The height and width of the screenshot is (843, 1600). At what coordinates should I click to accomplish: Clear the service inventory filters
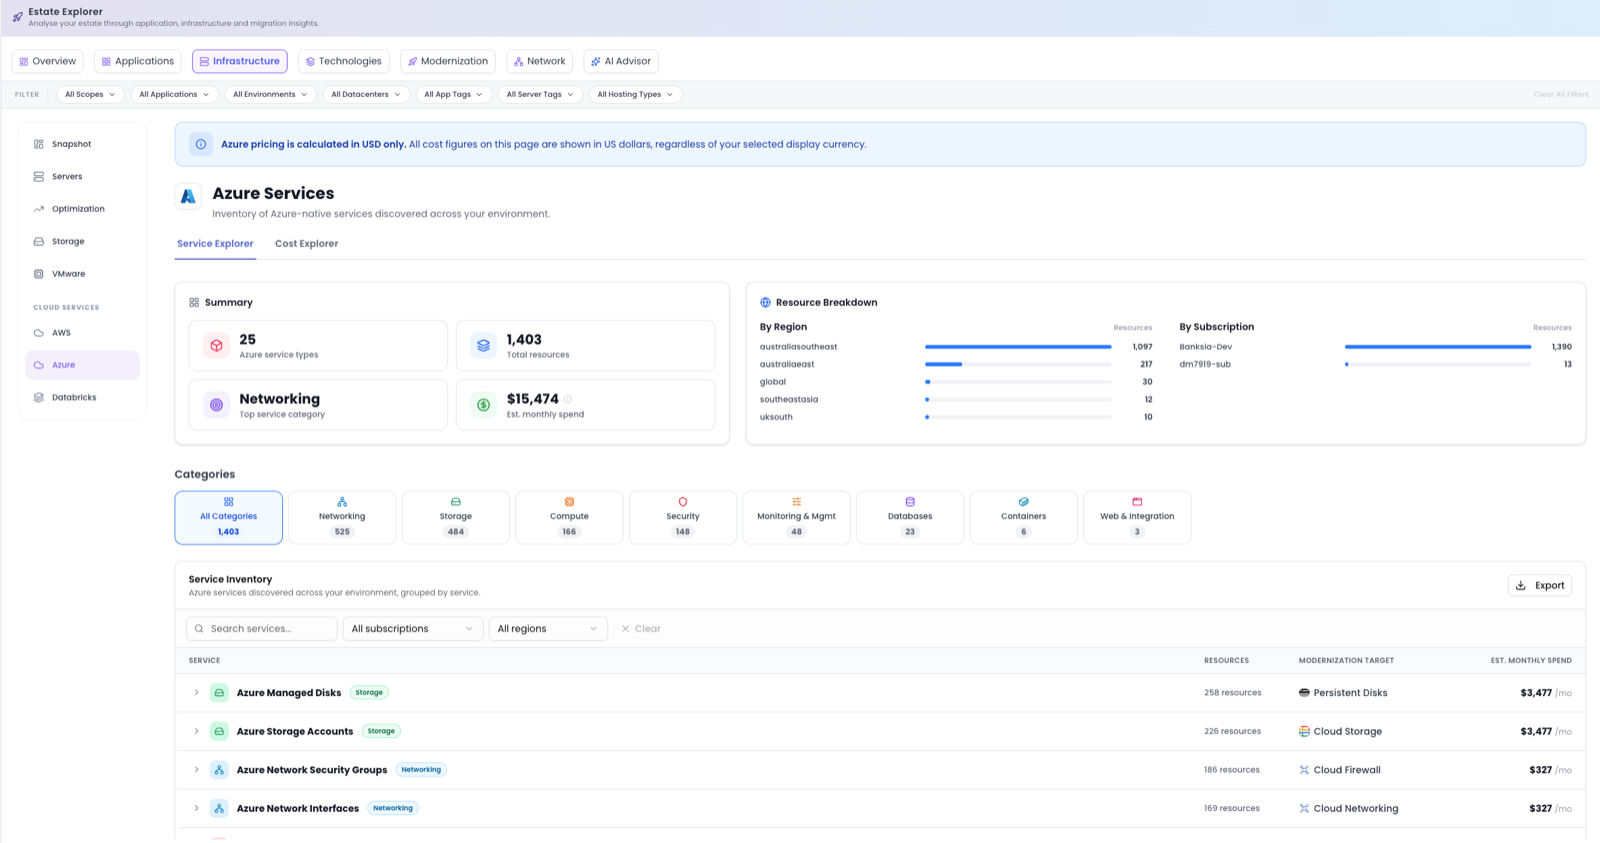coord(641,629)
